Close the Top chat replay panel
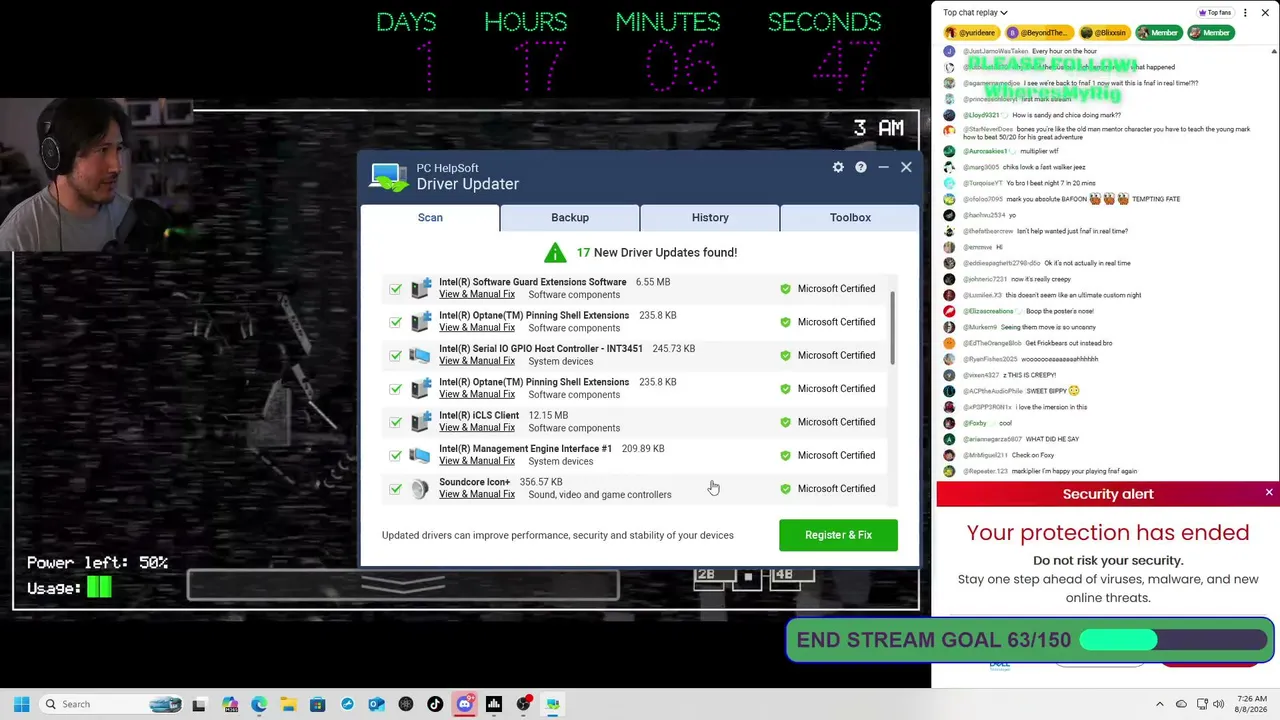Viewport: 1280px width, 720px height. pyautogui.click(x=1267, y=13)
